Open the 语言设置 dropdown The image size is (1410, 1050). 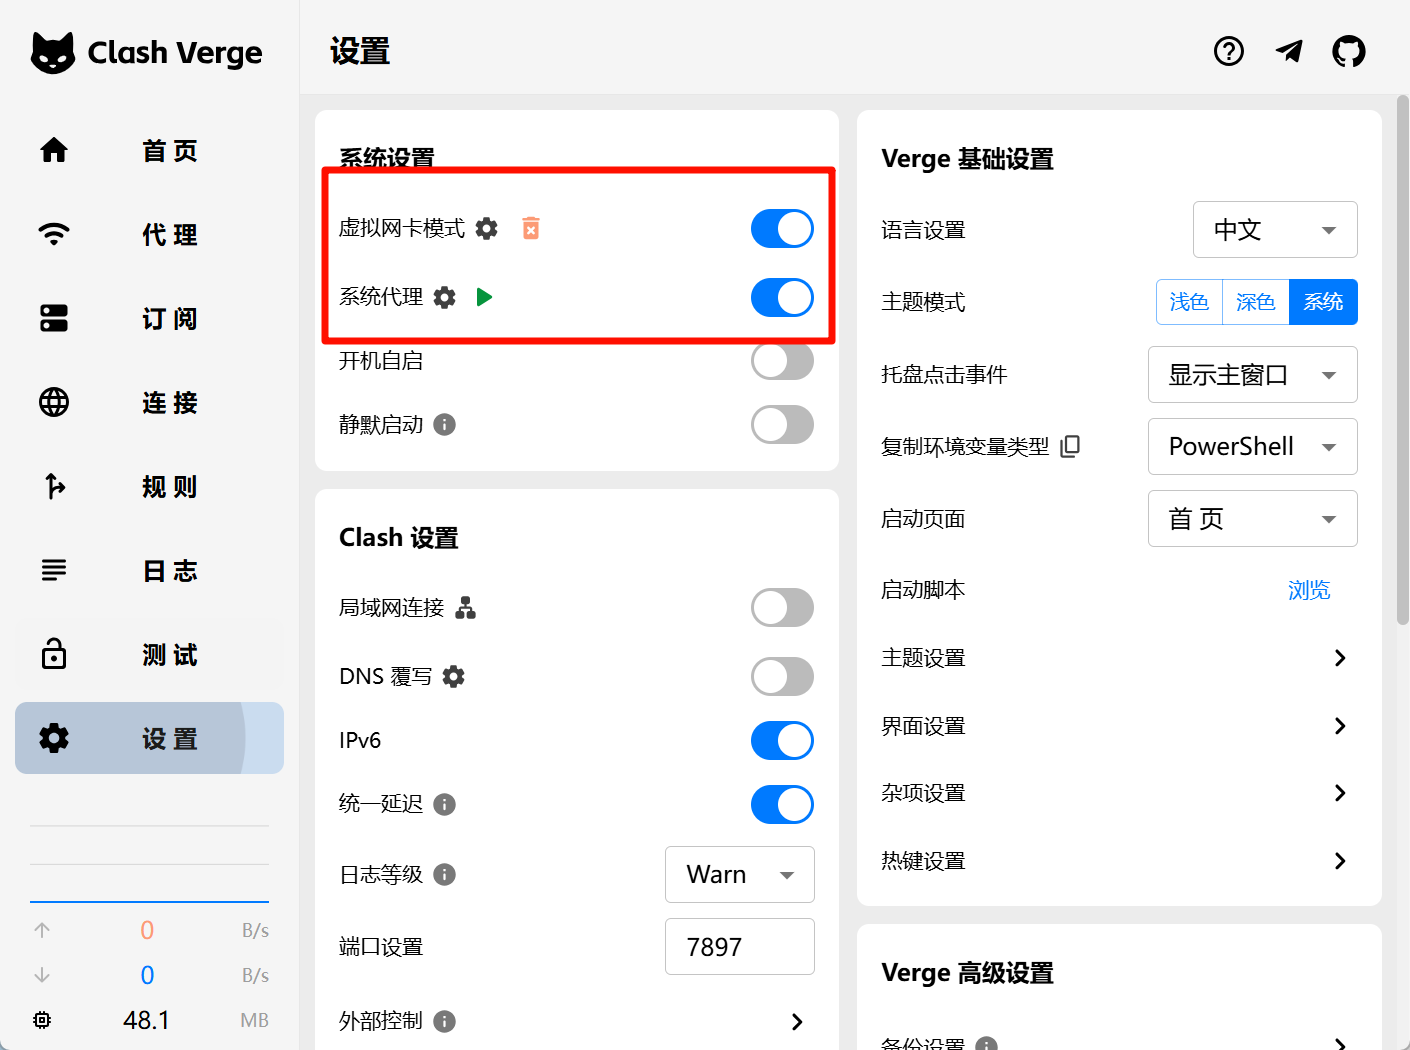[x=1274, y=230]
